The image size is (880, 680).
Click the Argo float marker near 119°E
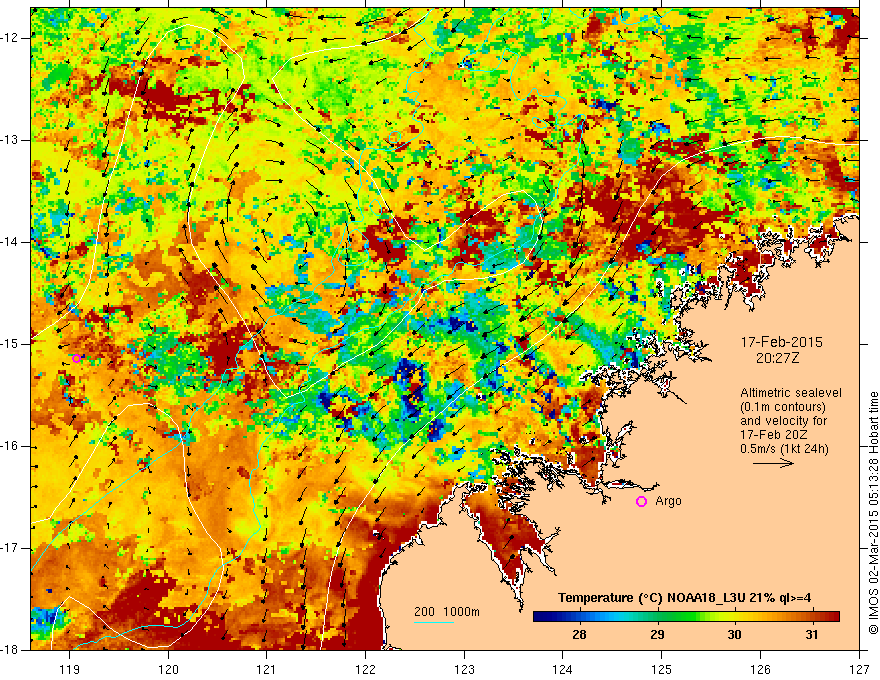pos(76,359)
